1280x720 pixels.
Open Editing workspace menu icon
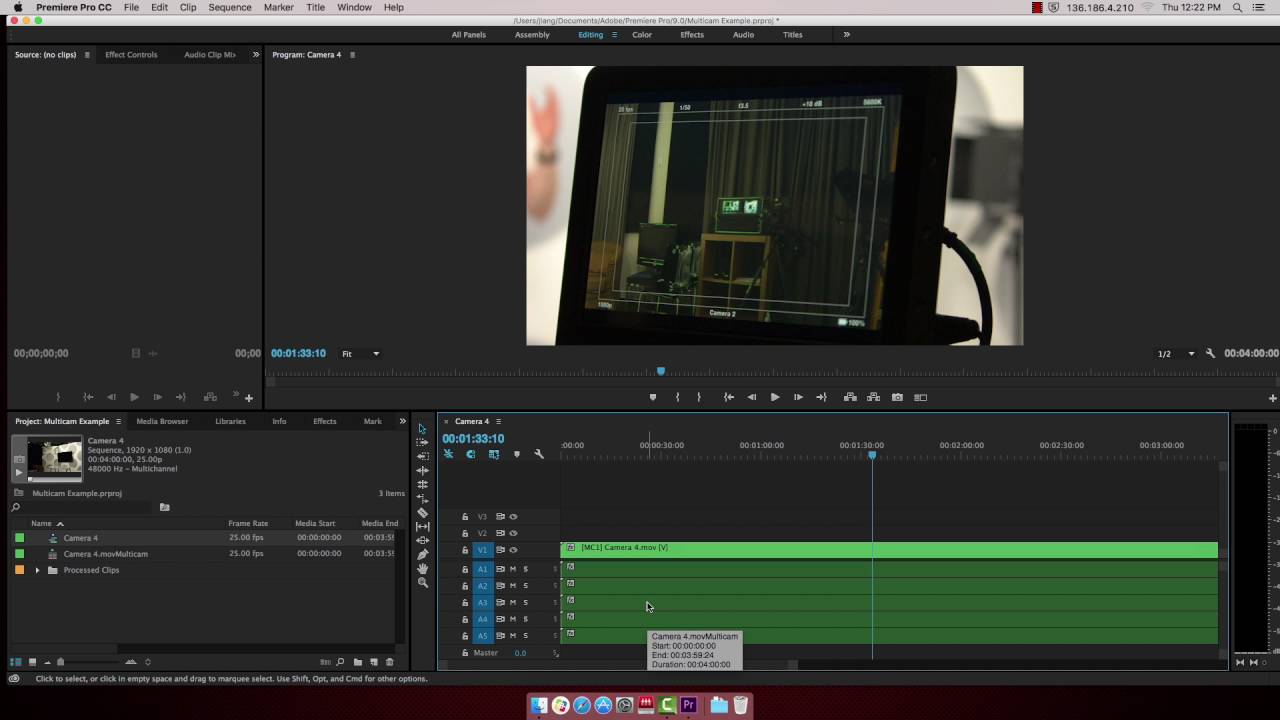614,35
